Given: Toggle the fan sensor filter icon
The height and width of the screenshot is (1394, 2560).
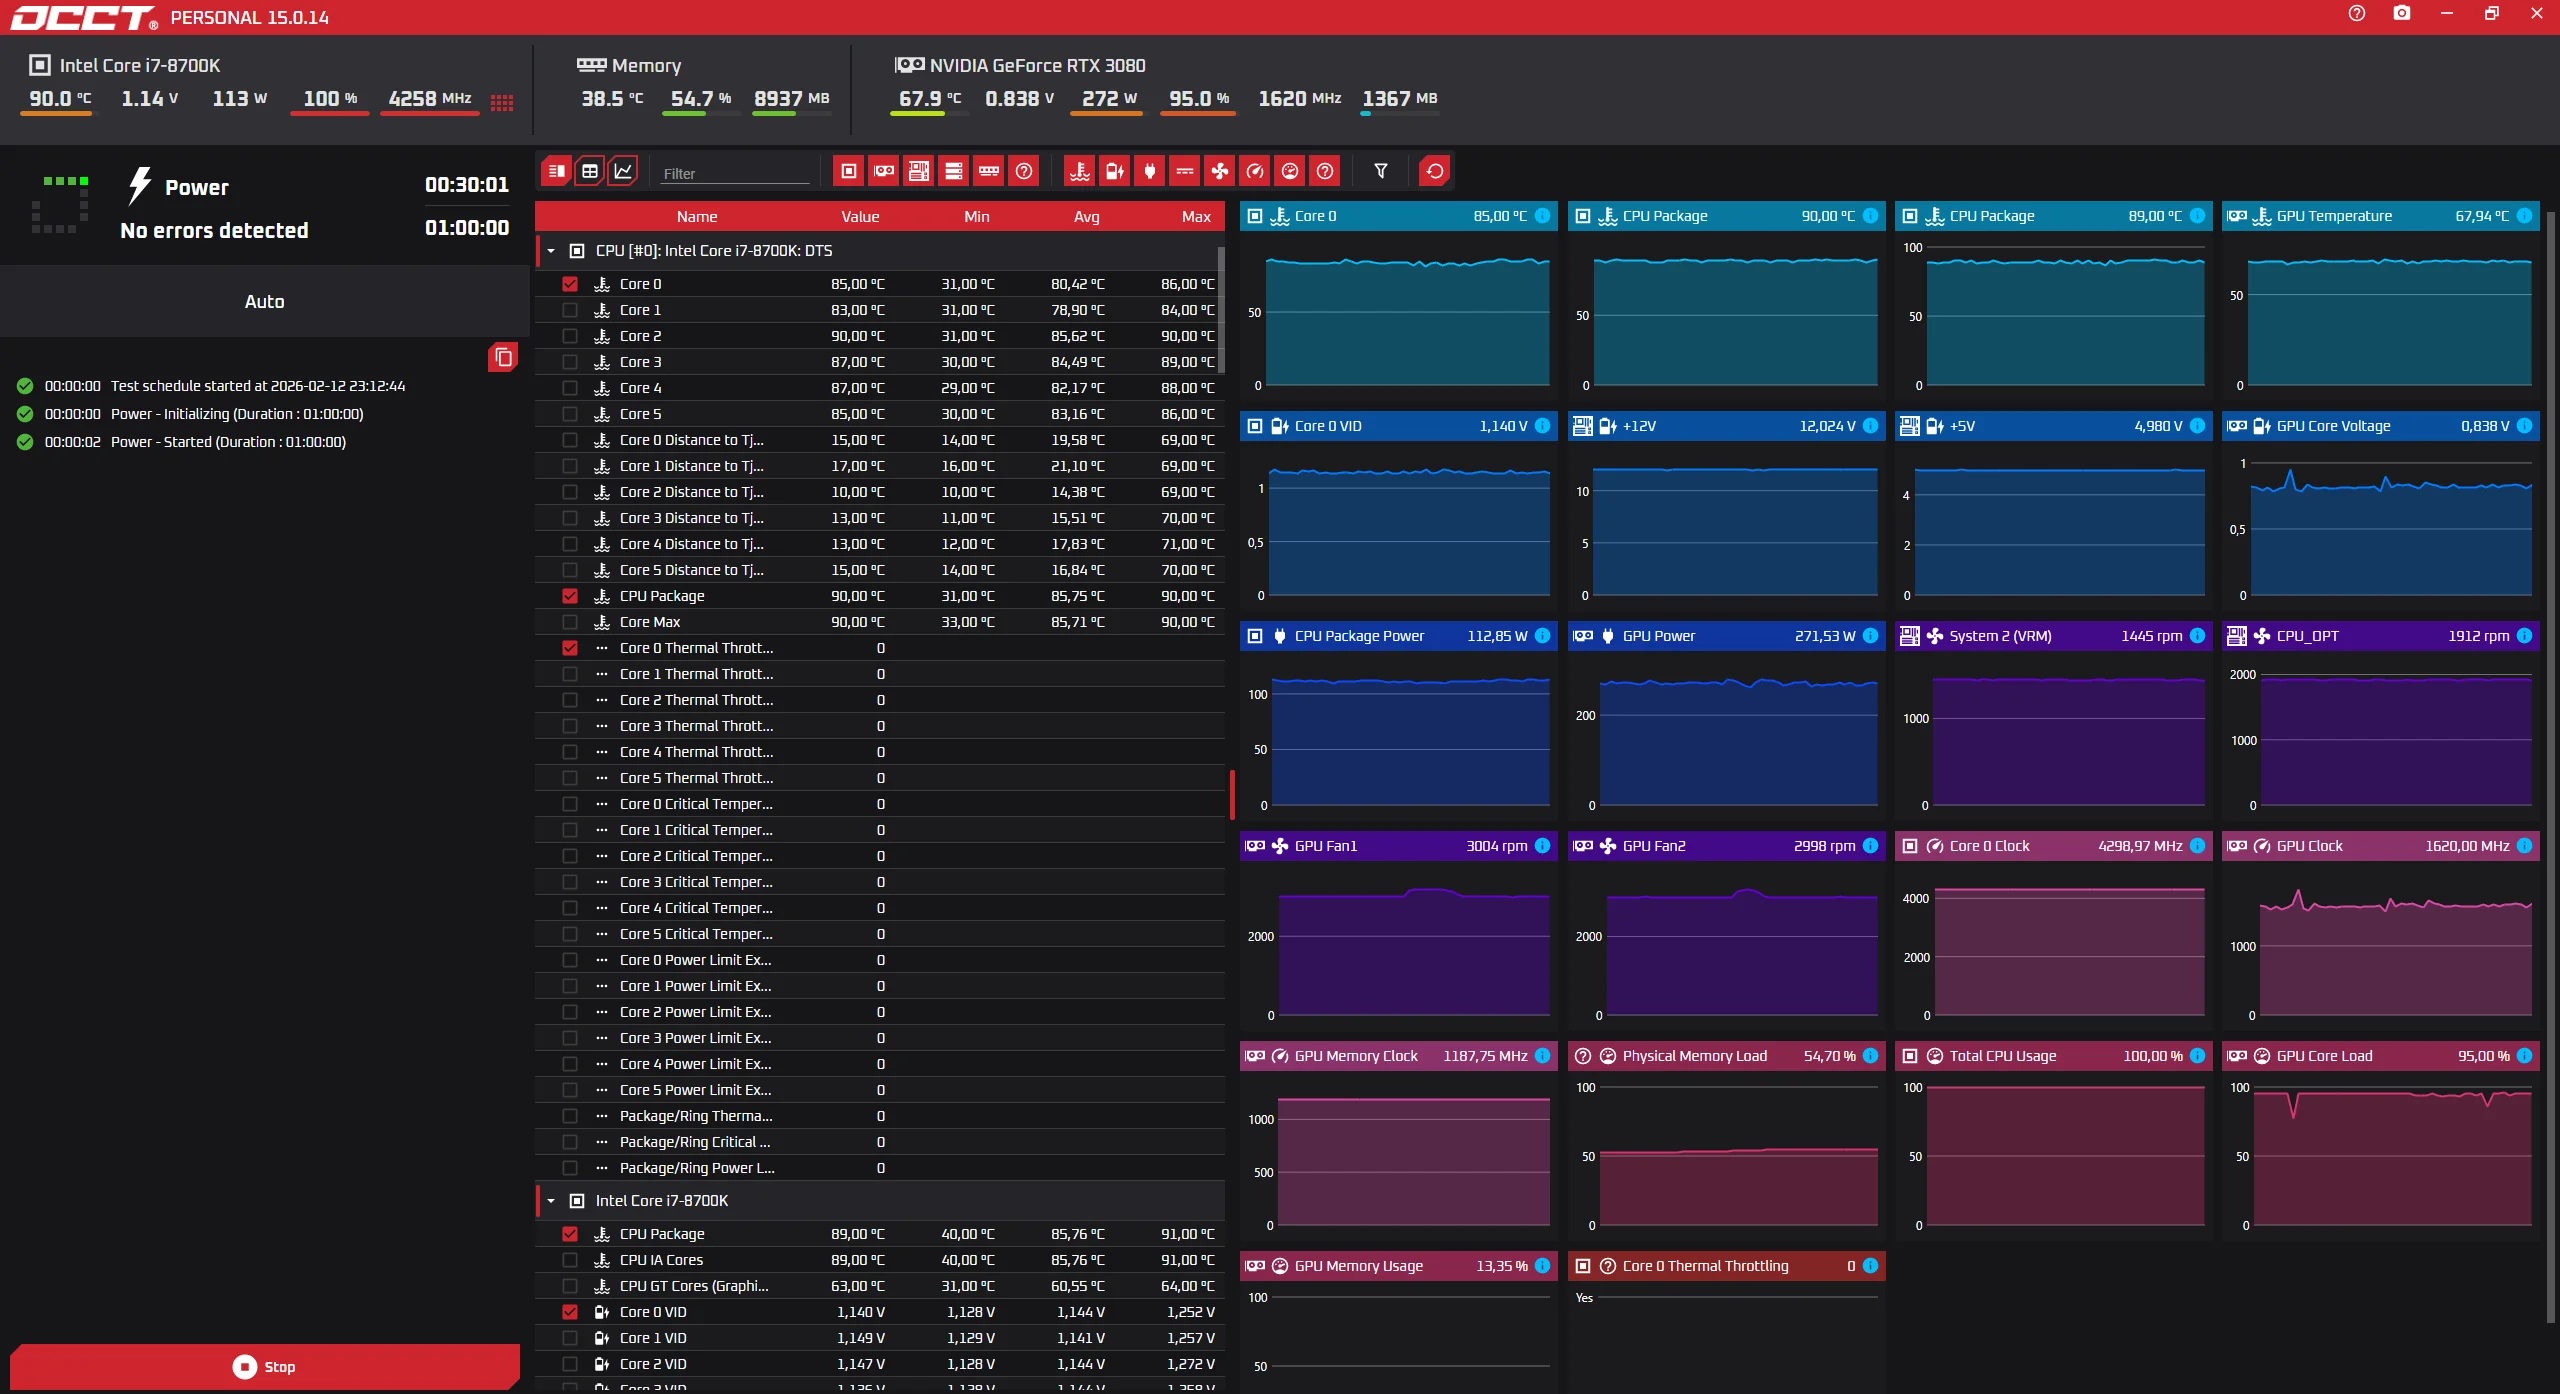Looking at the screenshot, I should coord(1220,171).
